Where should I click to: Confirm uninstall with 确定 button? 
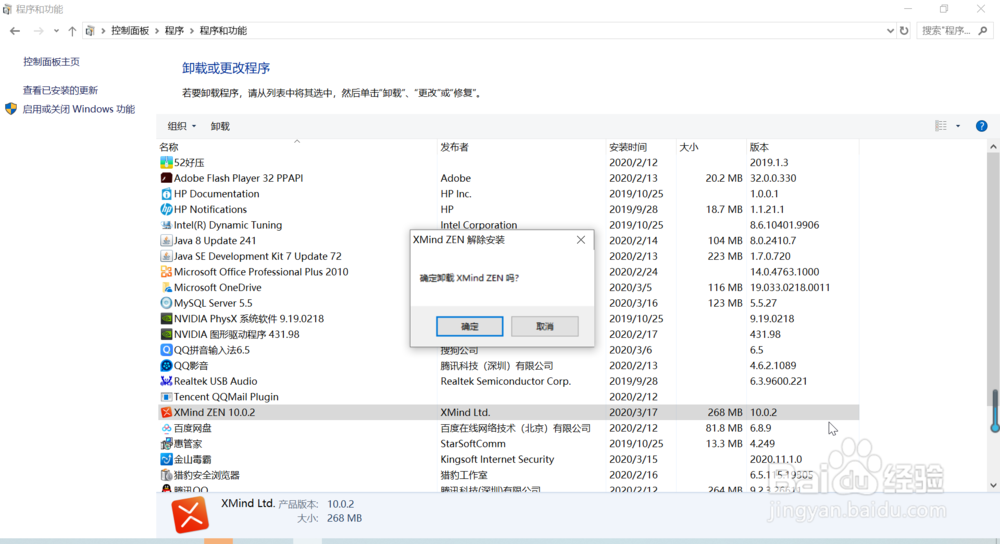coord(469,327)
